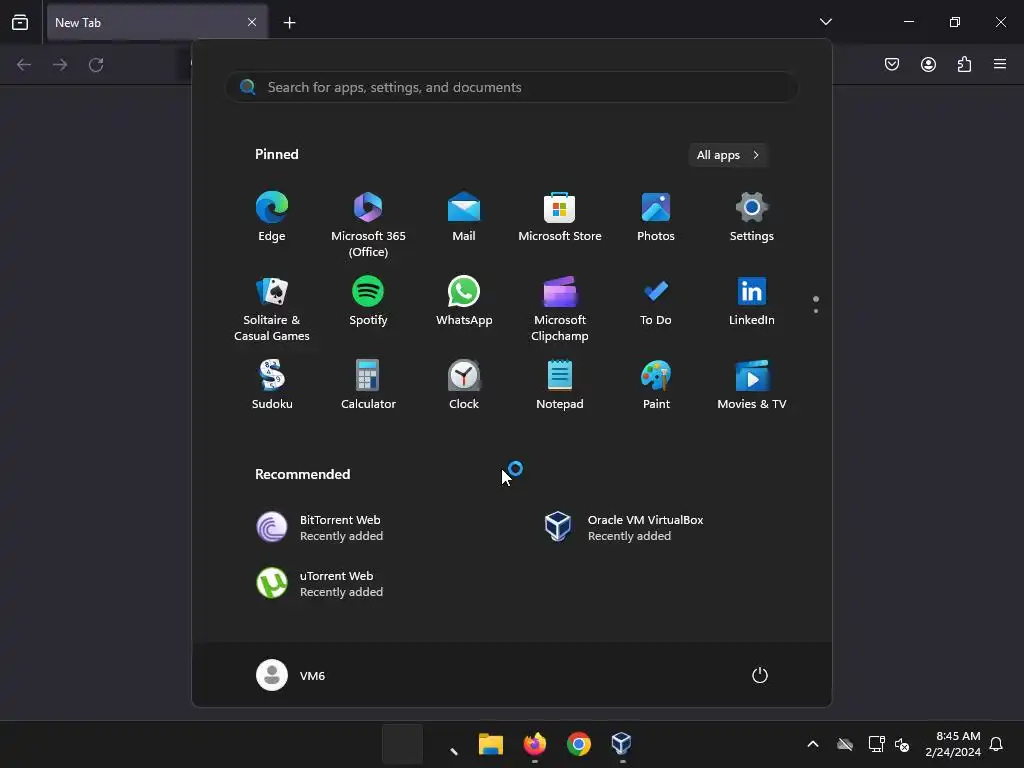Open Notepad from pinned apps
This screenshot has width=1024, height=768.
pos(560,385)
